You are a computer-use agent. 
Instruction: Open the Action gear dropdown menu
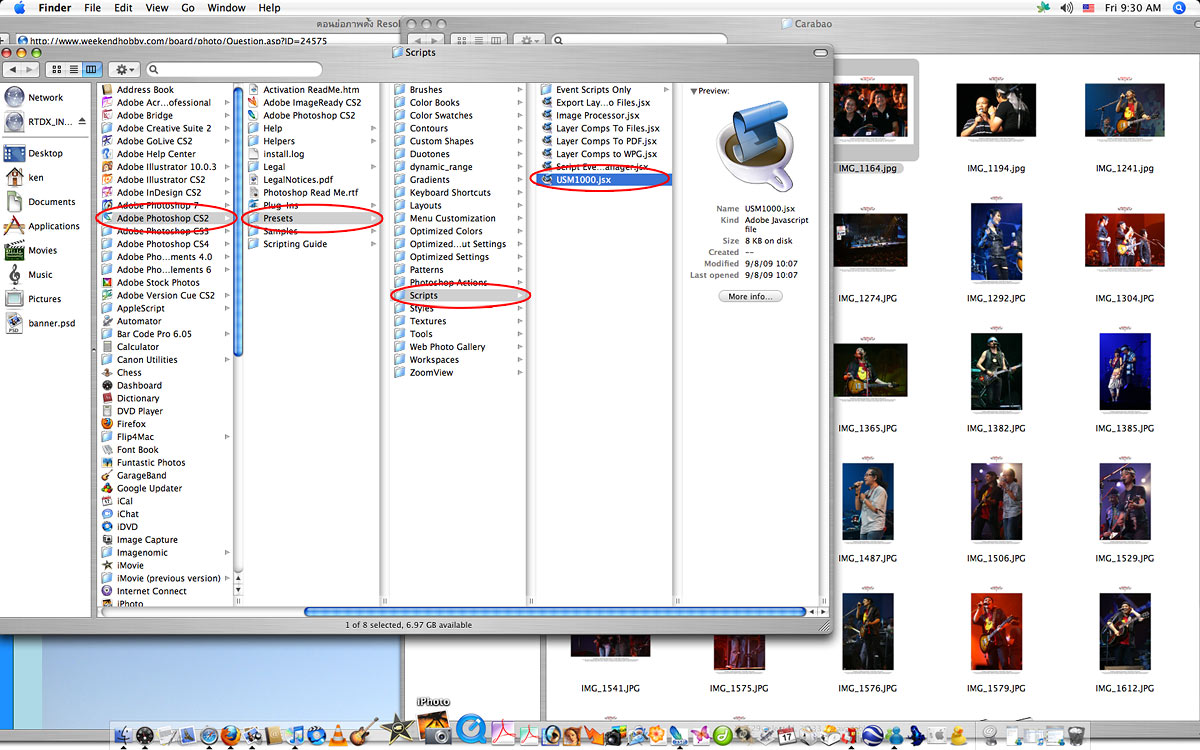coord(124,69)
